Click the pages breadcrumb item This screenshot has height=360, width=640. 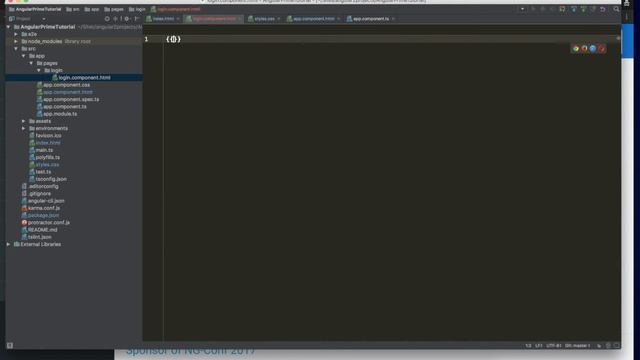(114, 9)
